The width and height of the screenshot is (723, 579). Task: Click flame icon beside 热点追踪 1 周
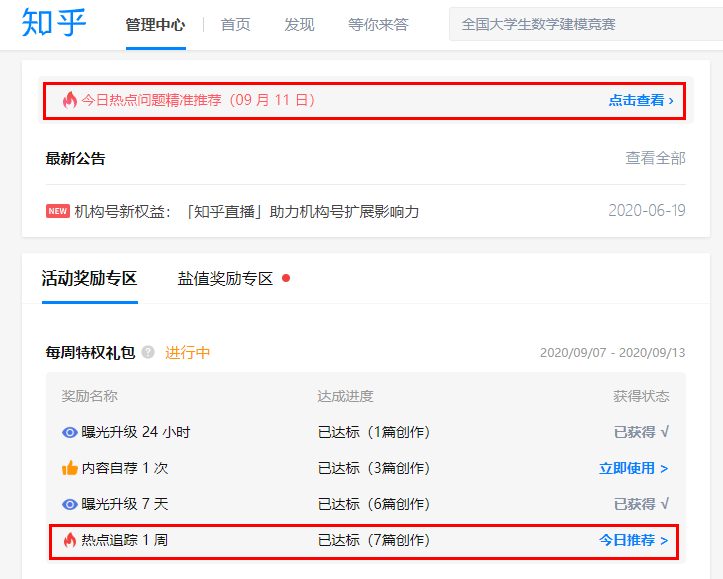click(x=69, y=540)
